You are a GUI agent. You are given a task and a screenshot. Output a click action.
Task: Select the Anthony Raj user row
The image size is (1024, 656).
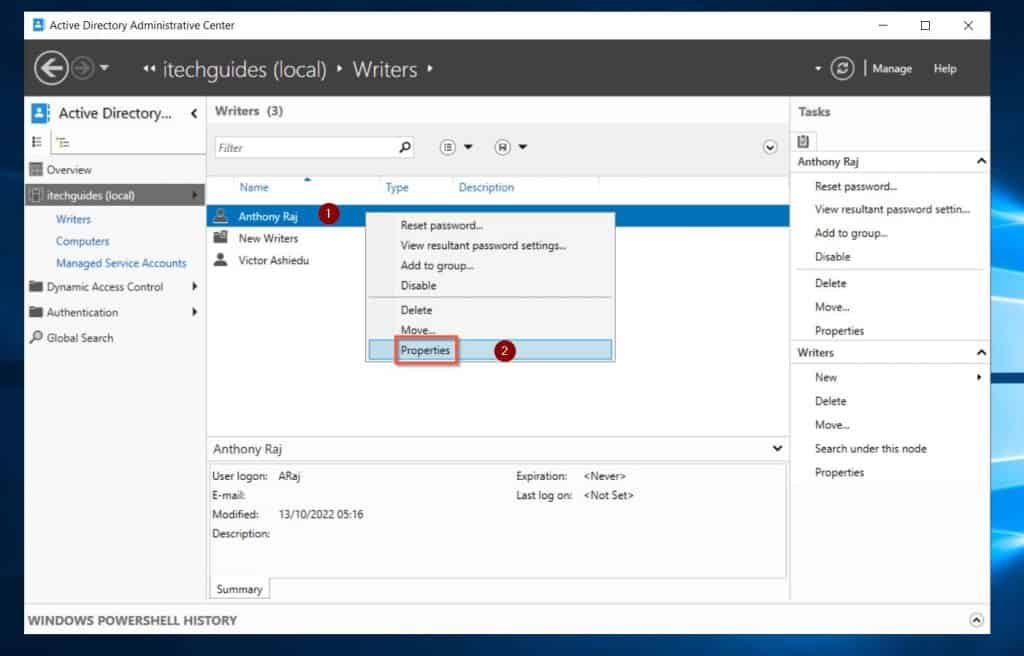click(498, 216)
